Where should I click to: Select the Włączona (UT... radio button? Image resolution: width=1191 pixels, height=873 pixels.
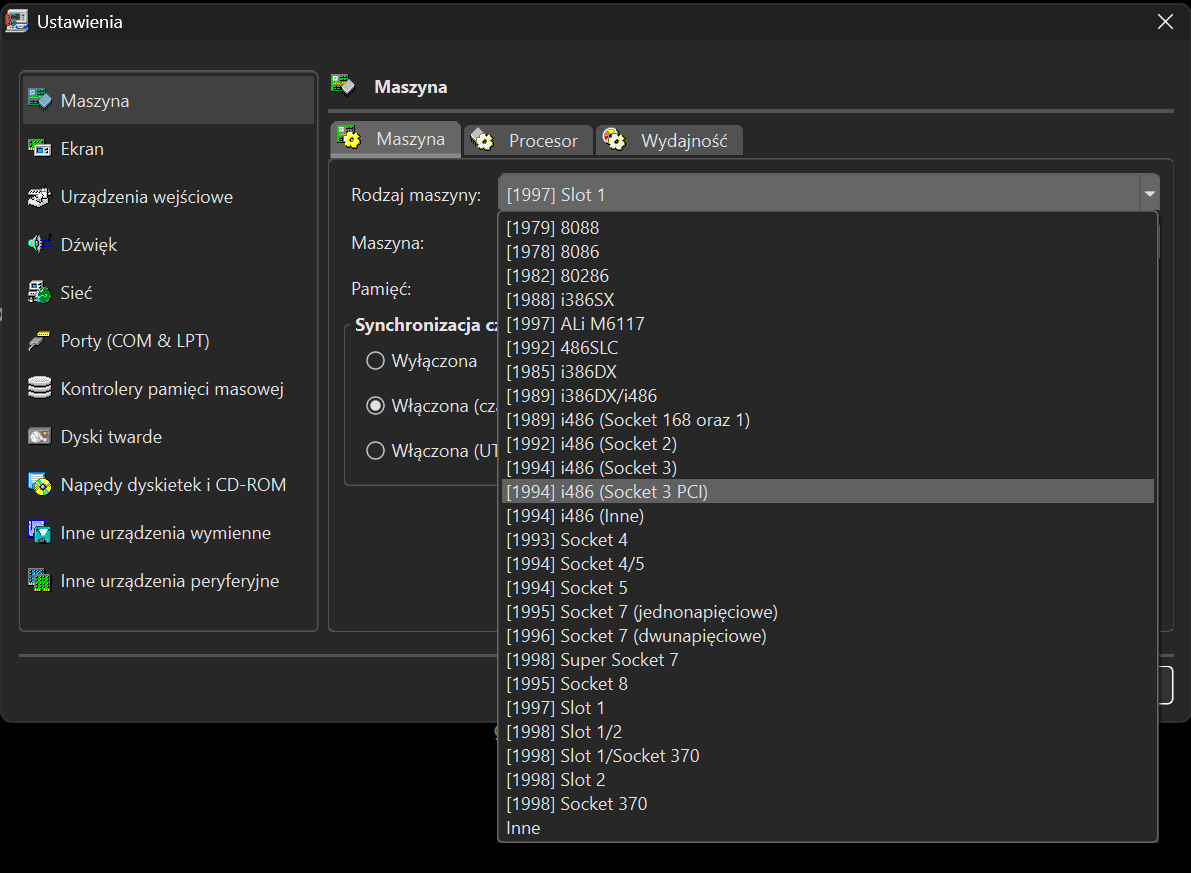point(375,451)
